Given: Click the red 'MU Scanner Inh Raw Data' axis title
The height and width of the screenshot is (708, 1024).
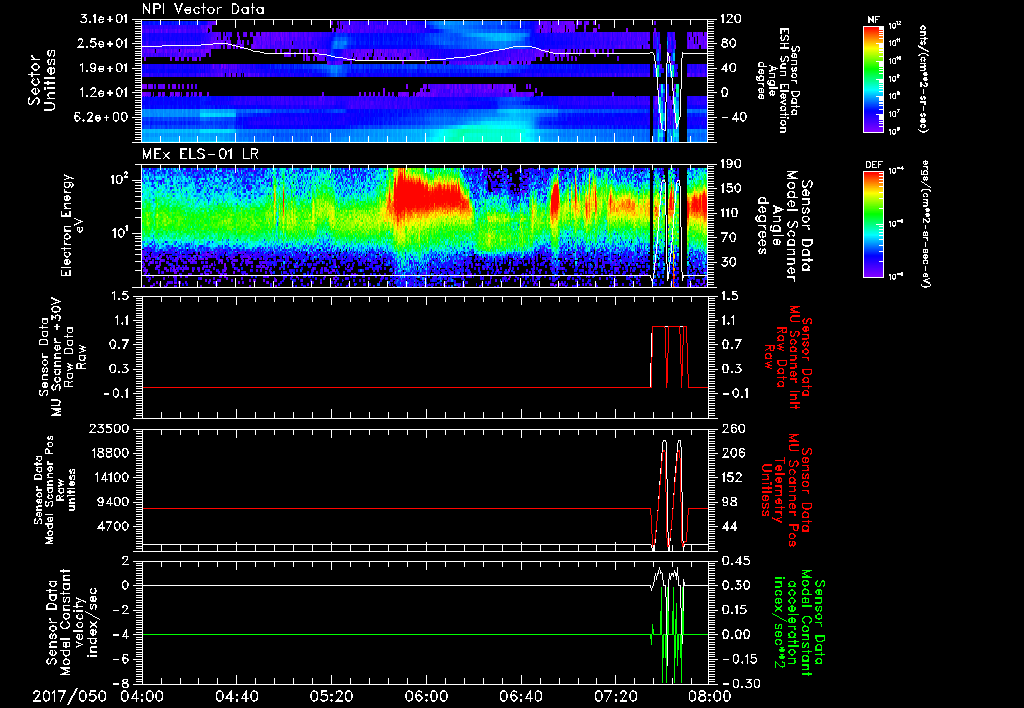Looking at the screenshot, I should click(x=788, y=357).
